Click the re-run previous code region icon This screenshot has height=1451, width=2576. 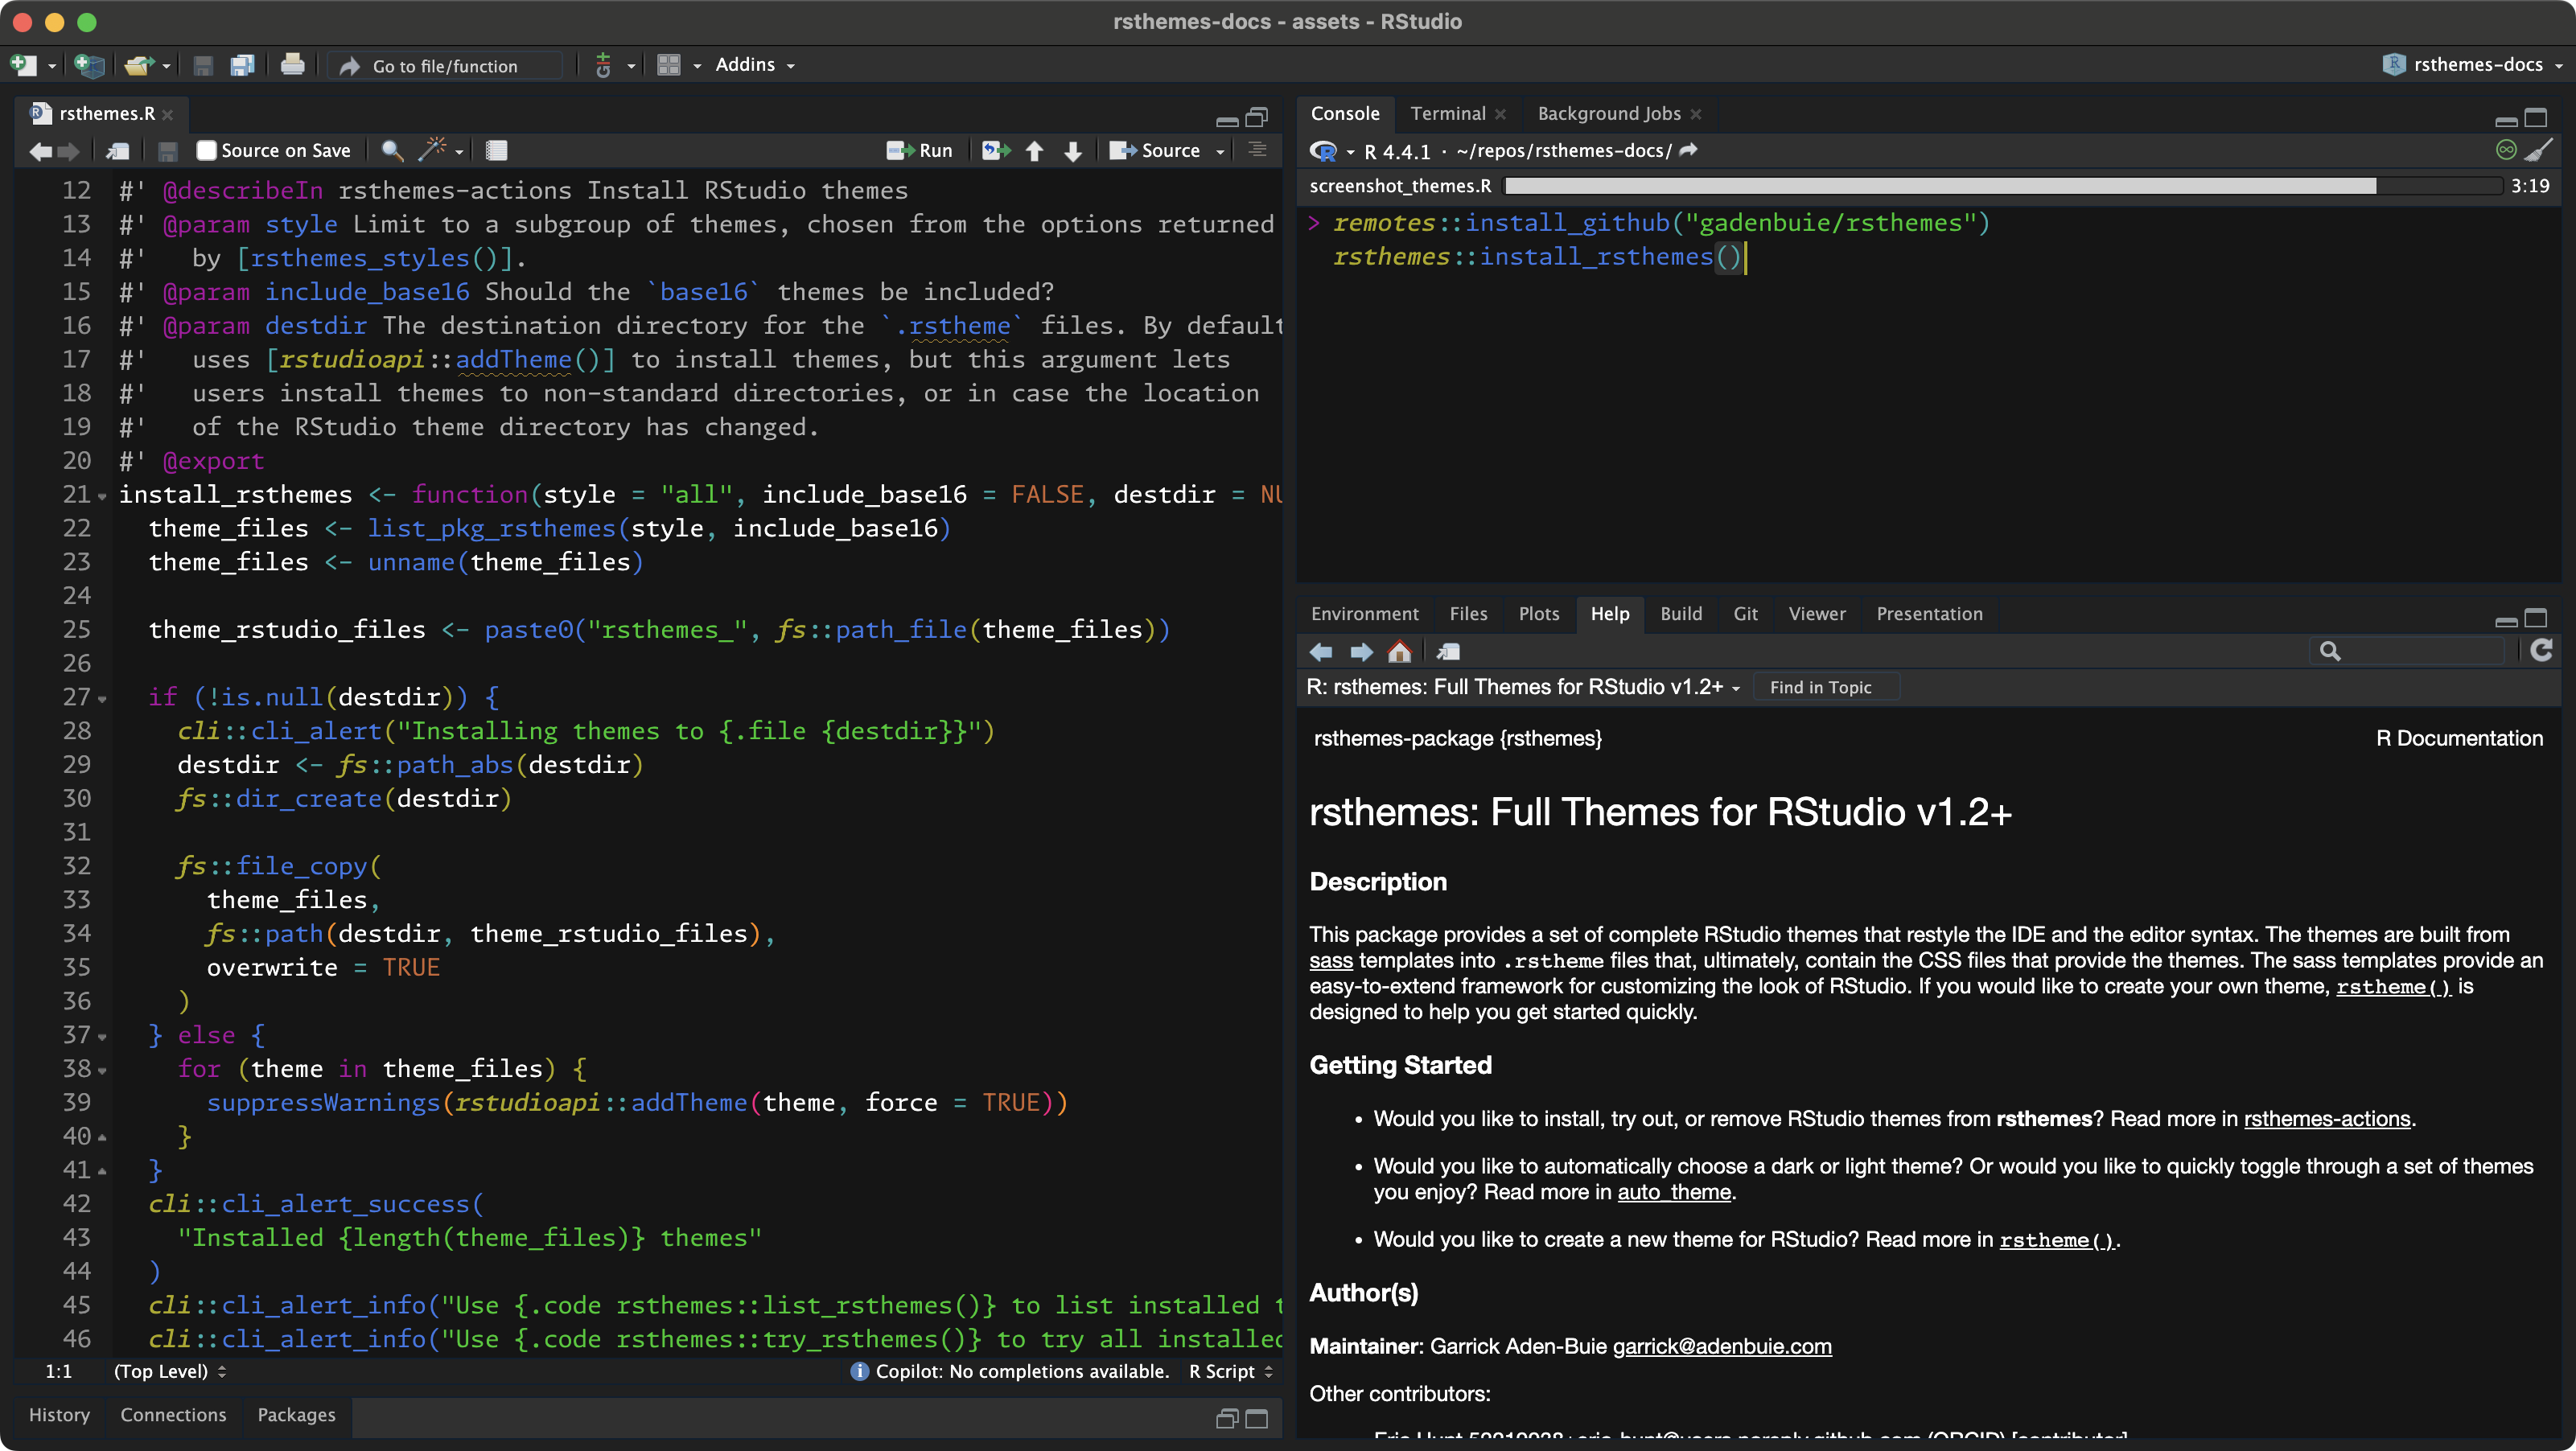(x=995, y=150)
